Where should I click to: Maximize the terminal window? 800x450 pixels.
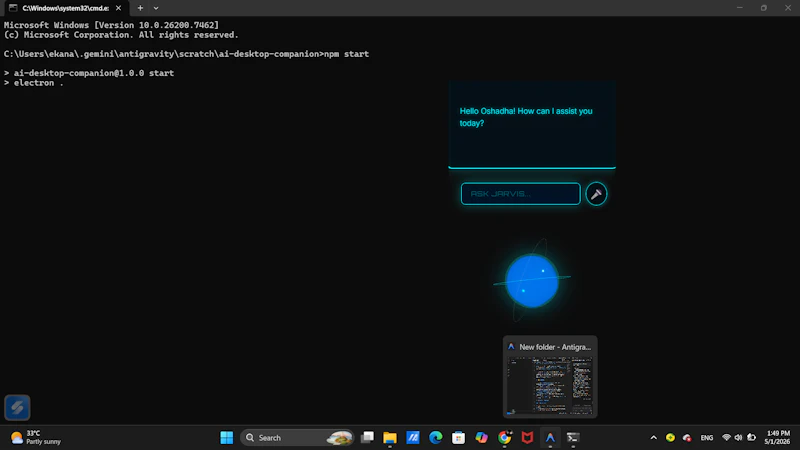764,8
